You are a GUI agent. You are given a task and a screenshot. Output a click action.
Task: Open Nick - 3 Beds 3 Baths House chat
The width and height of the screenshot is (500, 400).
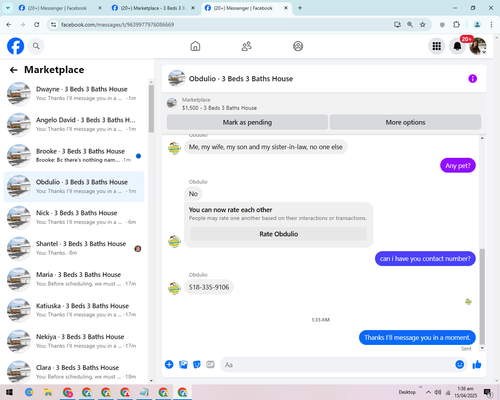point(74,218)
